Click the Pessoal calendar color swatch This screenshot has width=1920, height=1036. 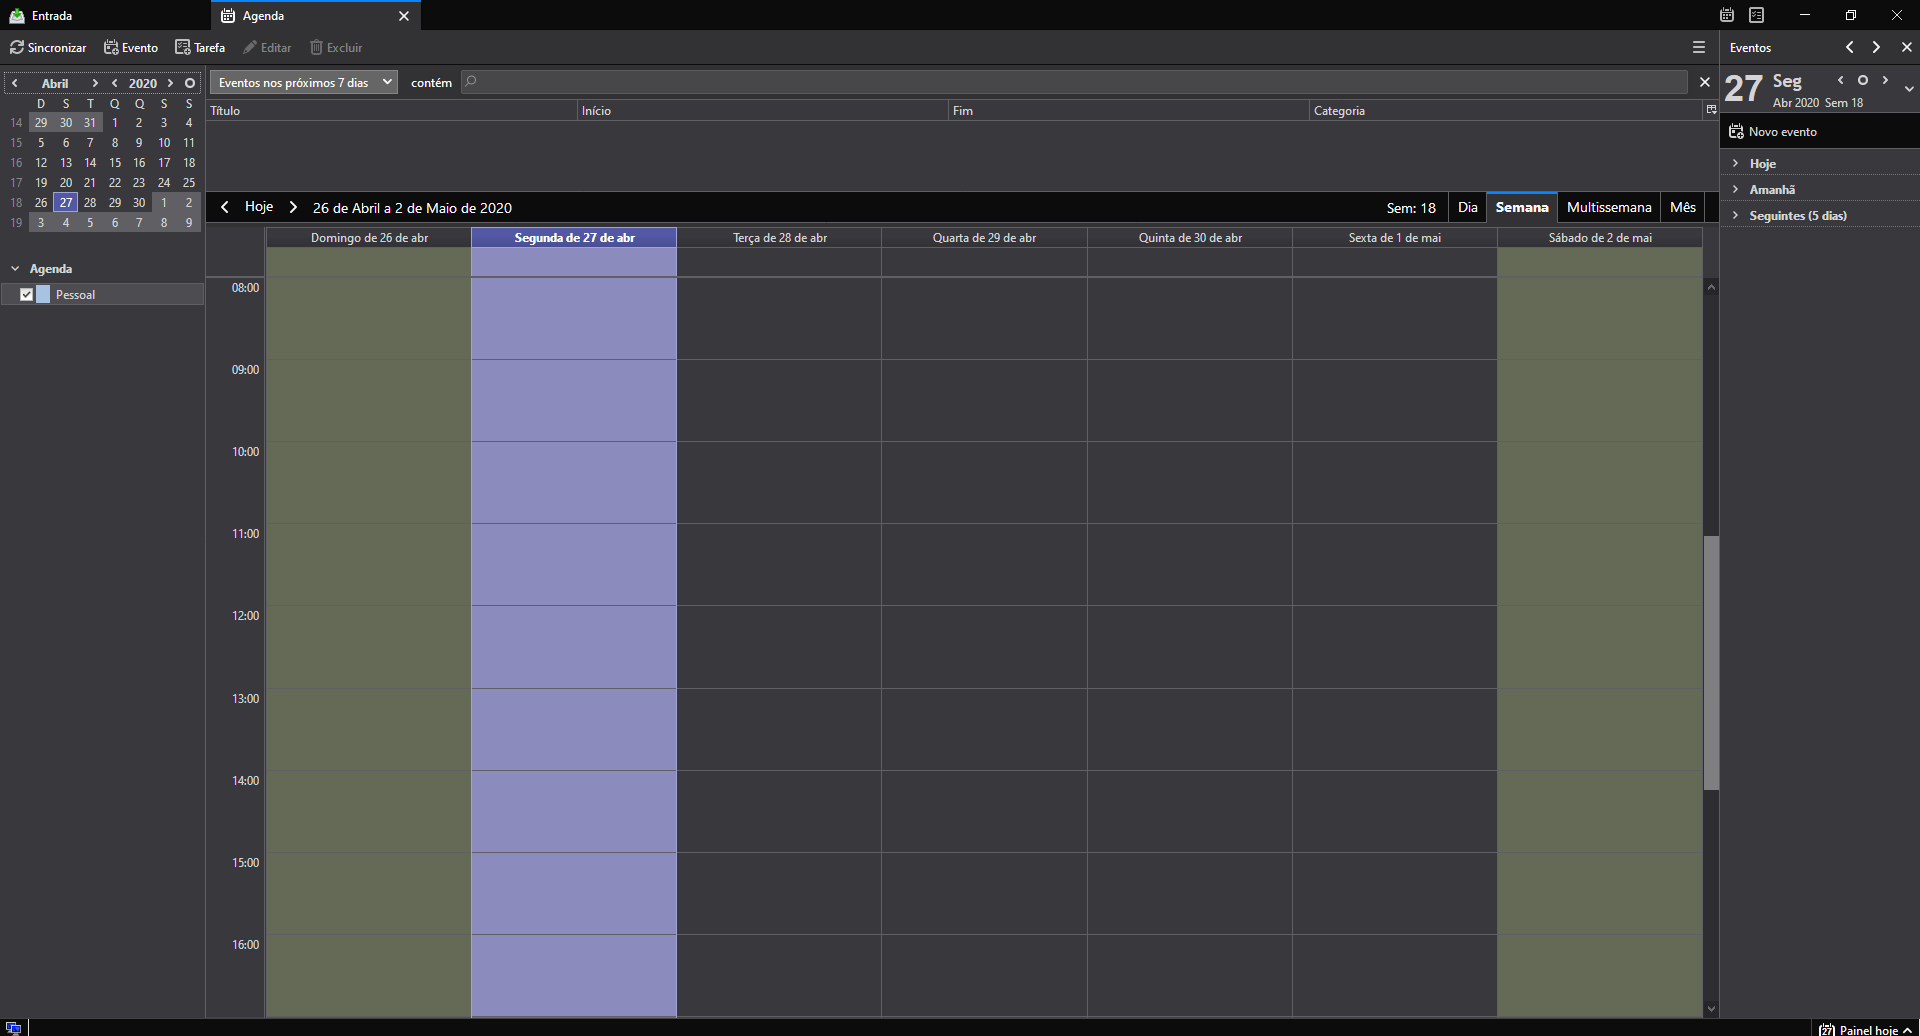coord(43,294)
